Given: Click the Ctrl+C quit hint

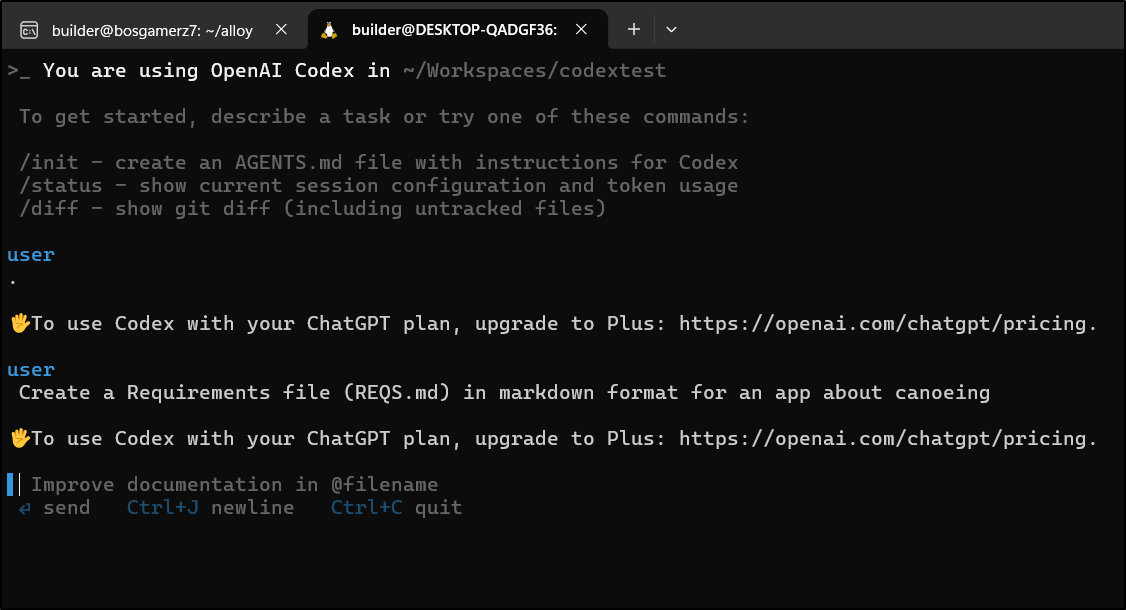Looking at the screenshot, I should [x=396, y=508].
